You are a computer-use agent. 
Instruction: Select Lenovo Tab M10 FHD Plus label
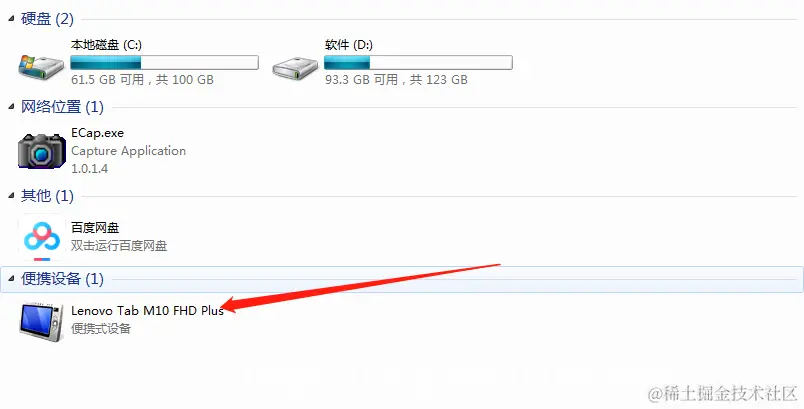[x=147, y=311]
